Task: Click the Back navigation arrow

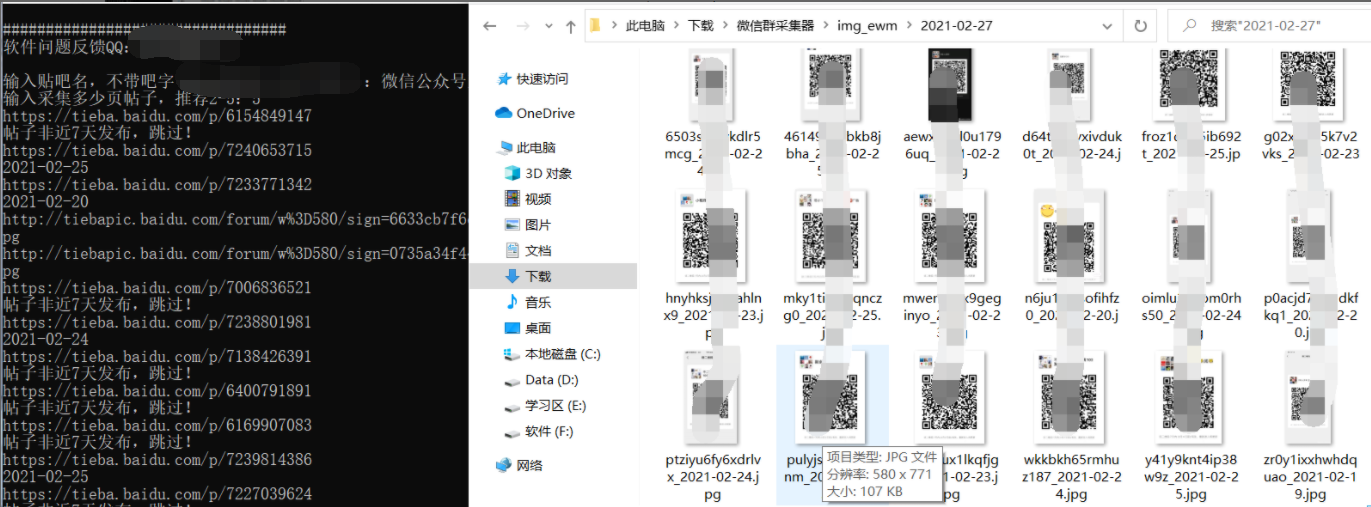Action: point(490,26)
